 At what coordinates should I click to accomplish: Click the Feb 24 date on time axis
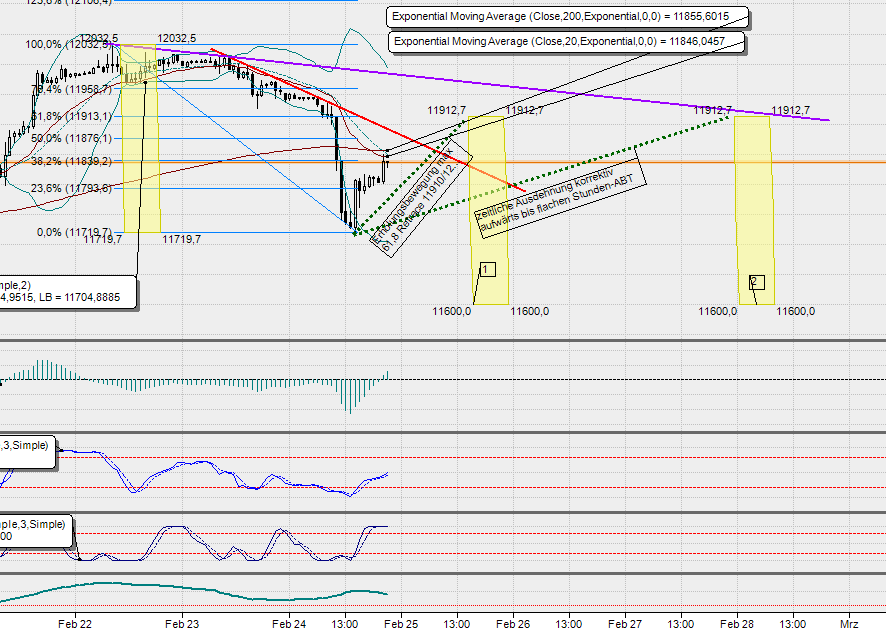[x=289, y=624]
